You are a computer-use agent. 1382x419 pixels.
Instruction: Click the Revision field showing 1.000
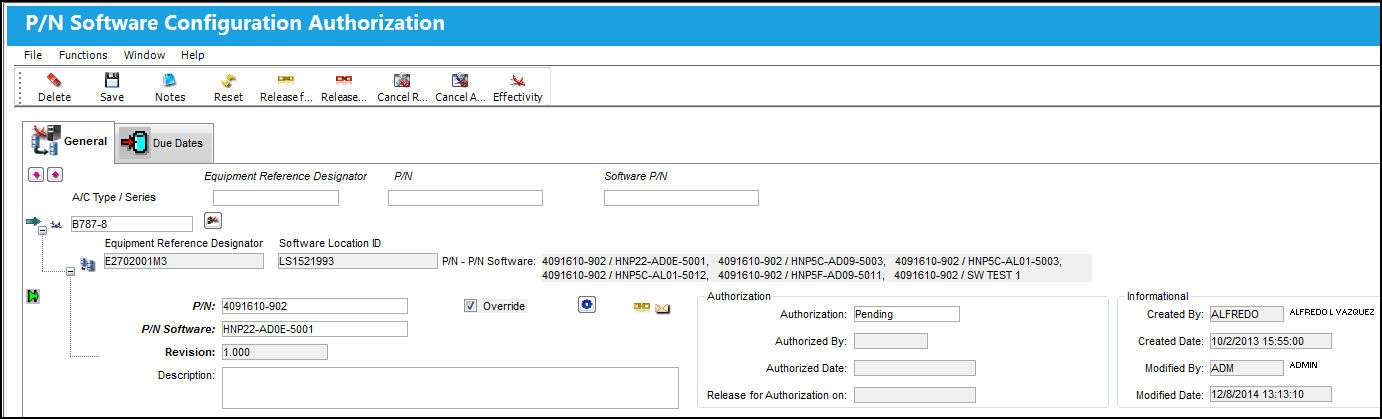(x=274, y=352)
